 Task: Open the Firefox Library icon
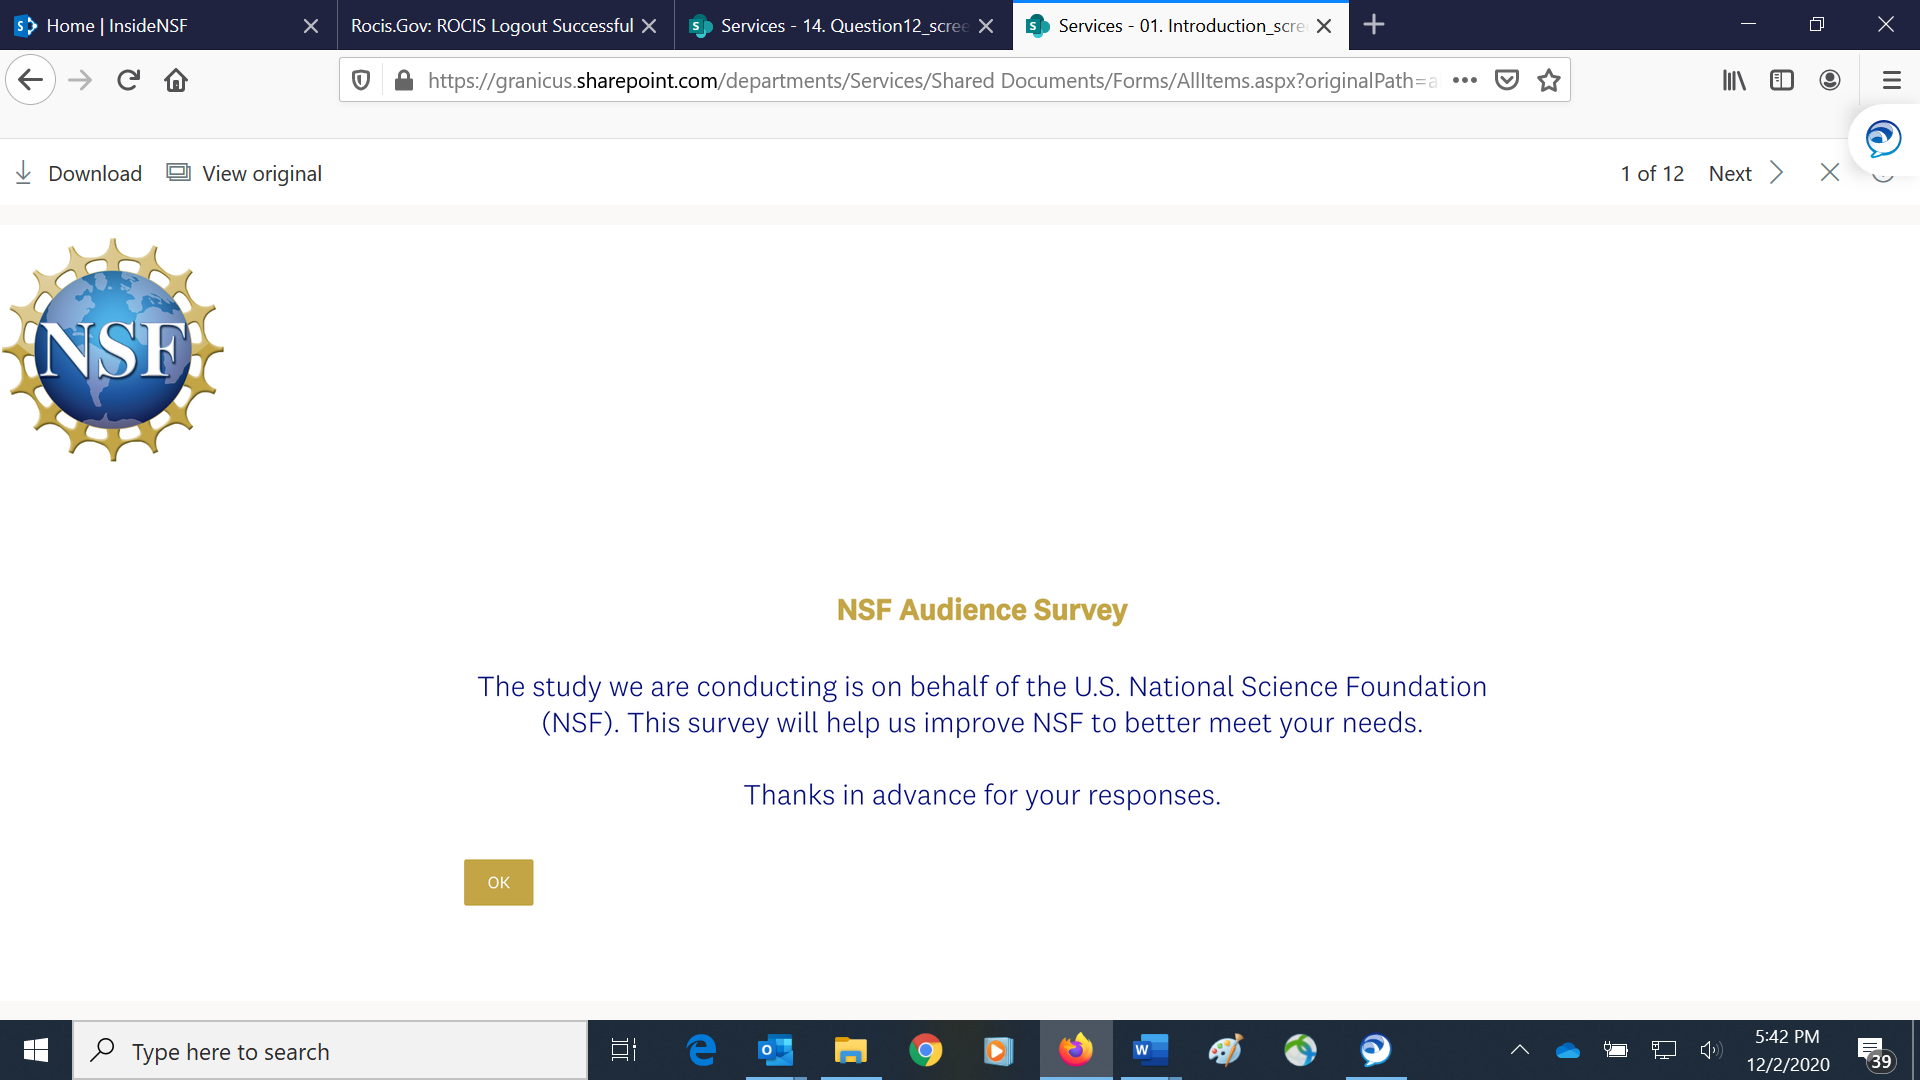click(x=1733, y=80)
